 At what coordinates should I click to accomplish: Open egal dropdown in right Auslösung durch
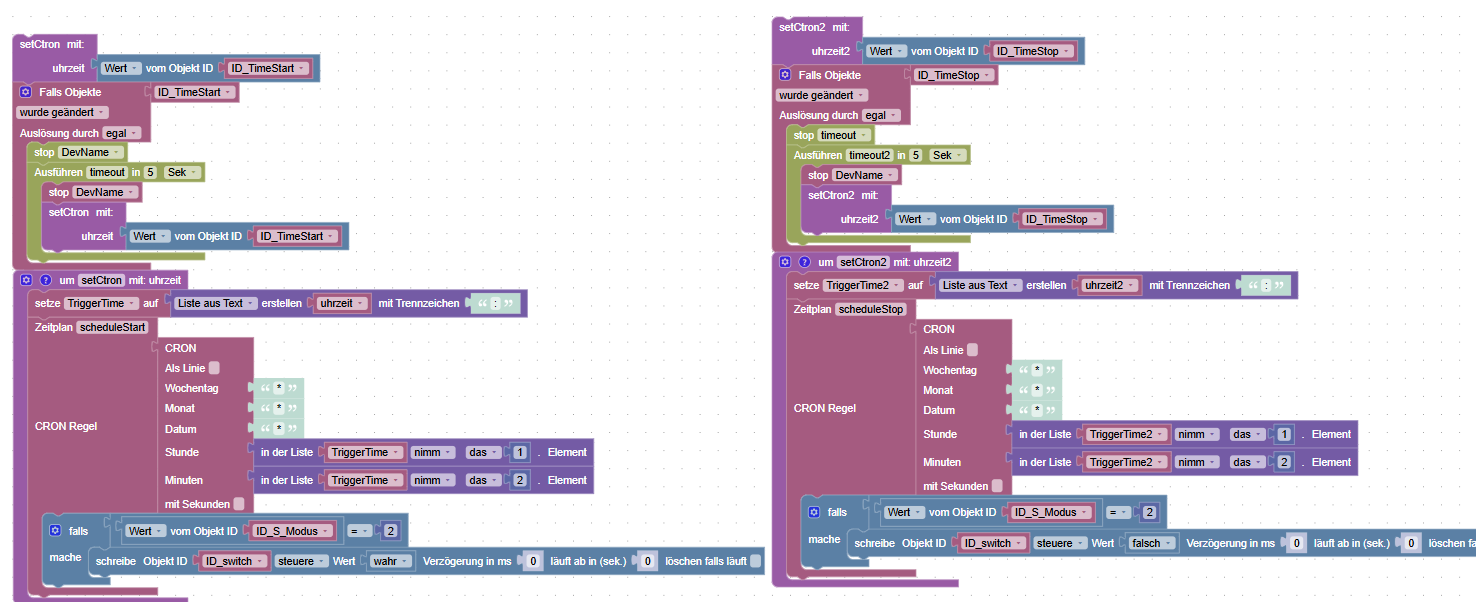tap(880, 115)
